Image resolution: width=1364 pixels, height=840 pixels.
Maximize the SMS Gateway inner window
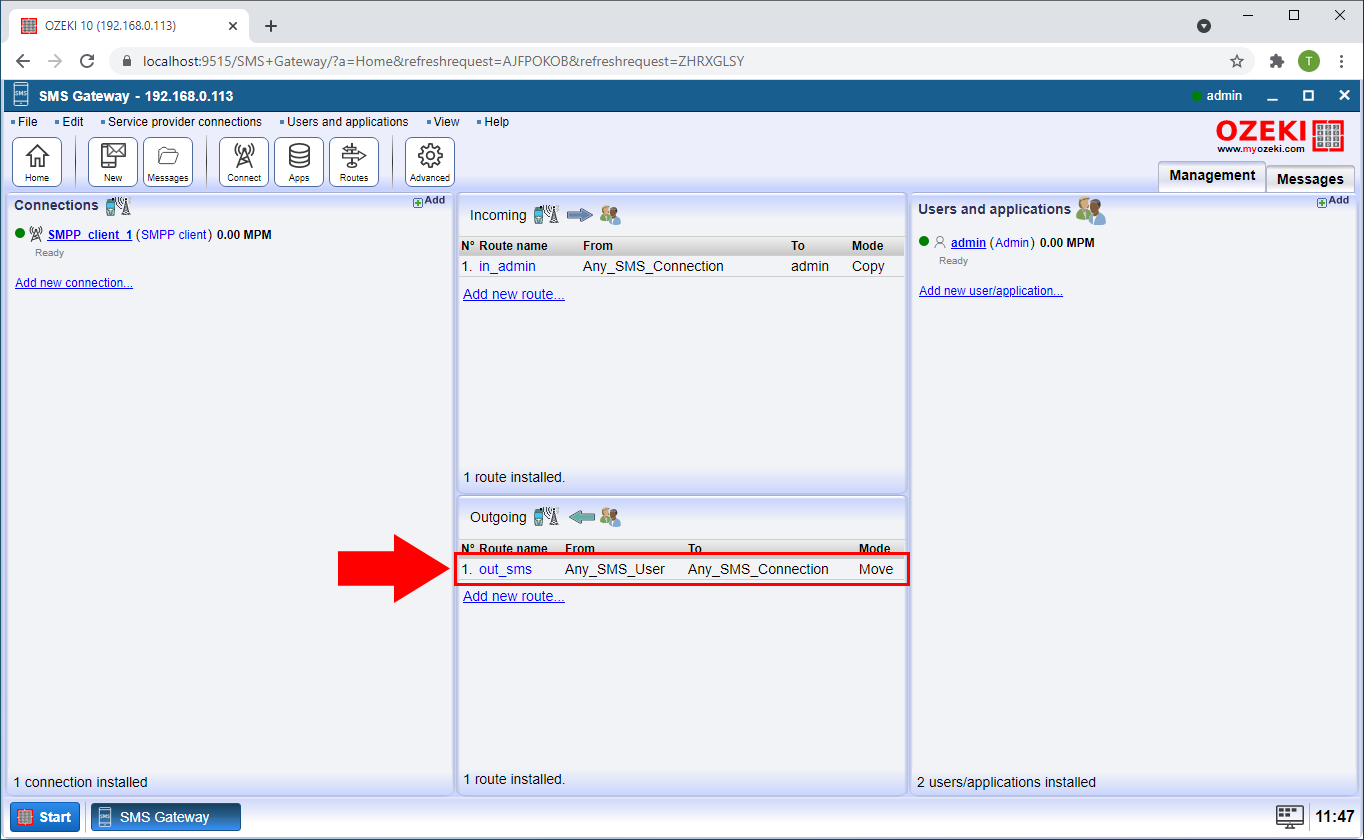point(1308,96)
